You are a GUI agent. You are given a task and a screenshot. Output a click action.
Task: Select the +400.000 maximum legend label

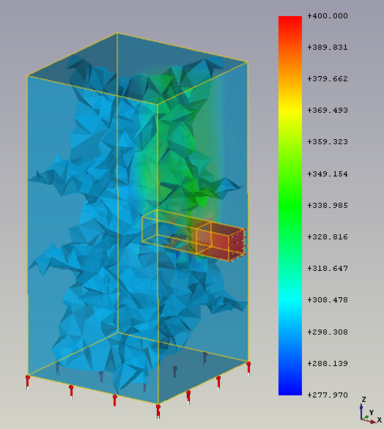pos(328,16)
